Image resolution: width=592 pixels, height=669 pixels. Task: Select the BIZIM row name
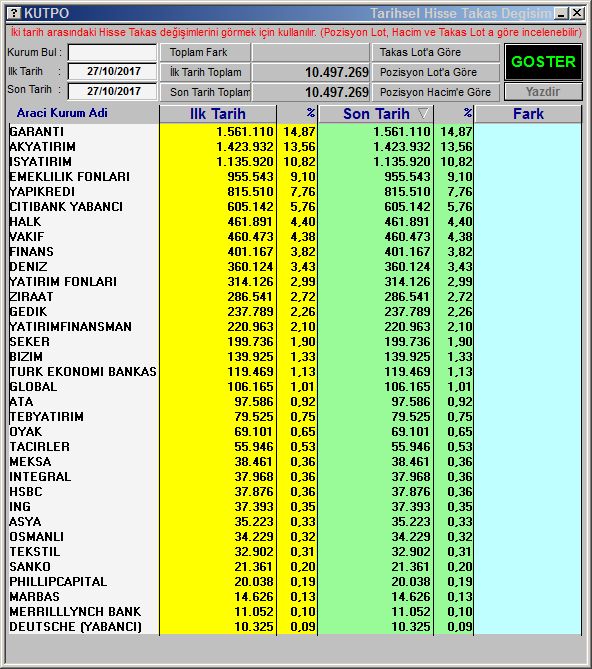tap(26, 357)
